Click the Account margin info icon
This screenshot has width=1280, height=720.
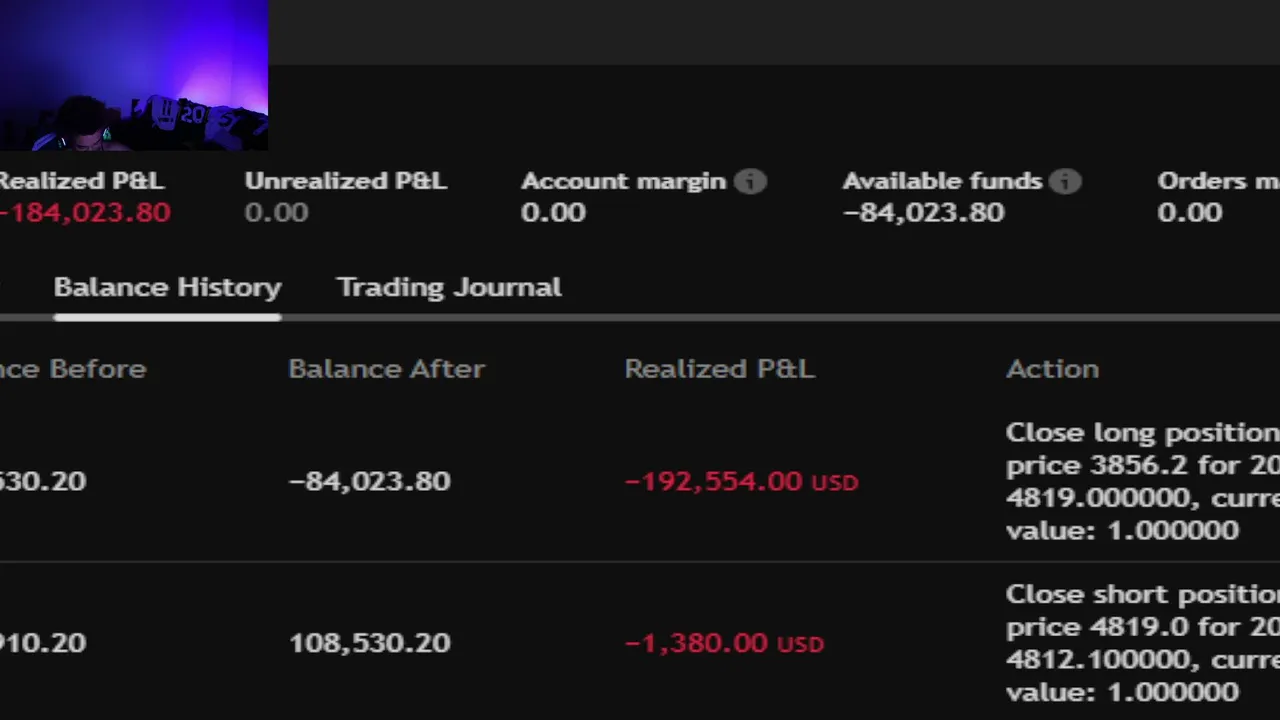[x=750, y=181]
